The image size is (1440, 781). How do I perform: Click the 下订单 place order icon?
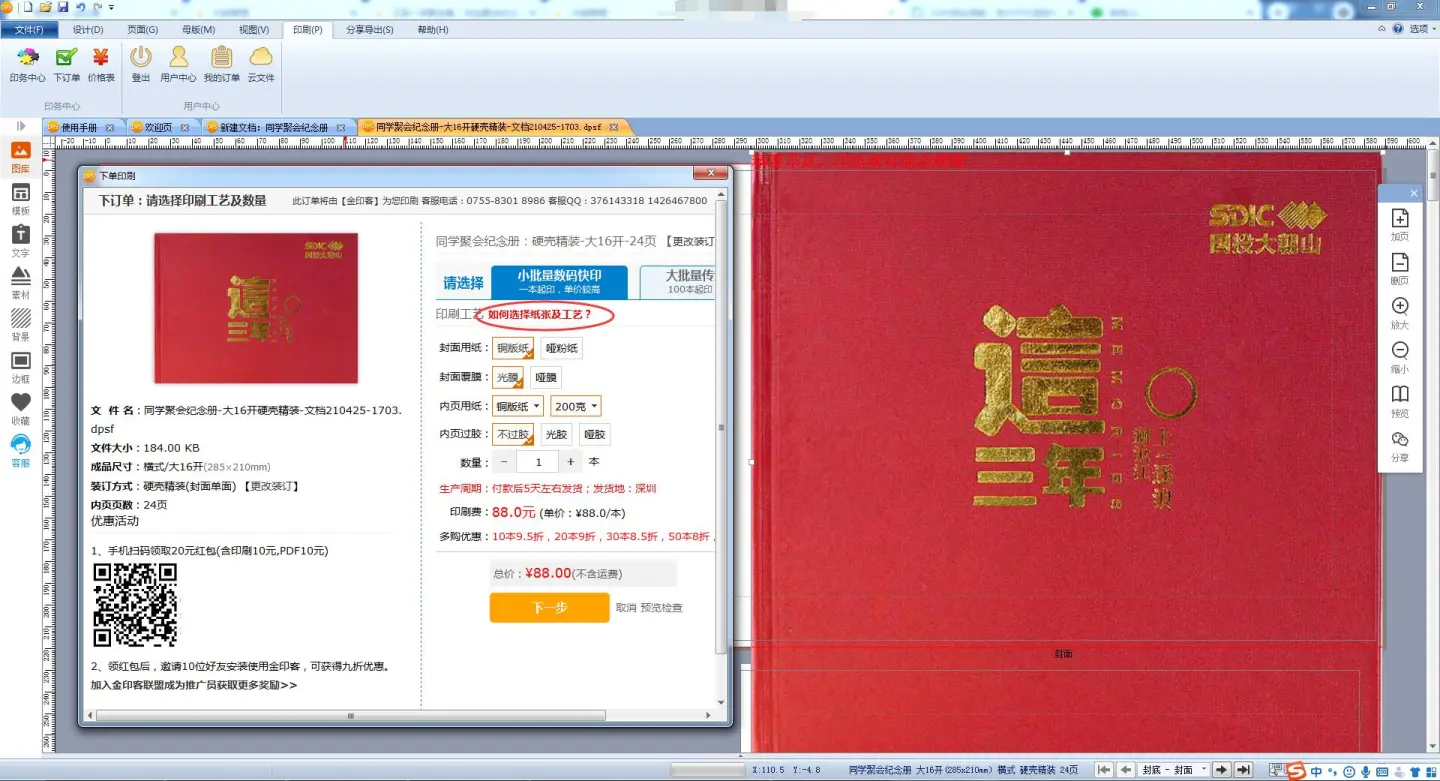[67, 64]
